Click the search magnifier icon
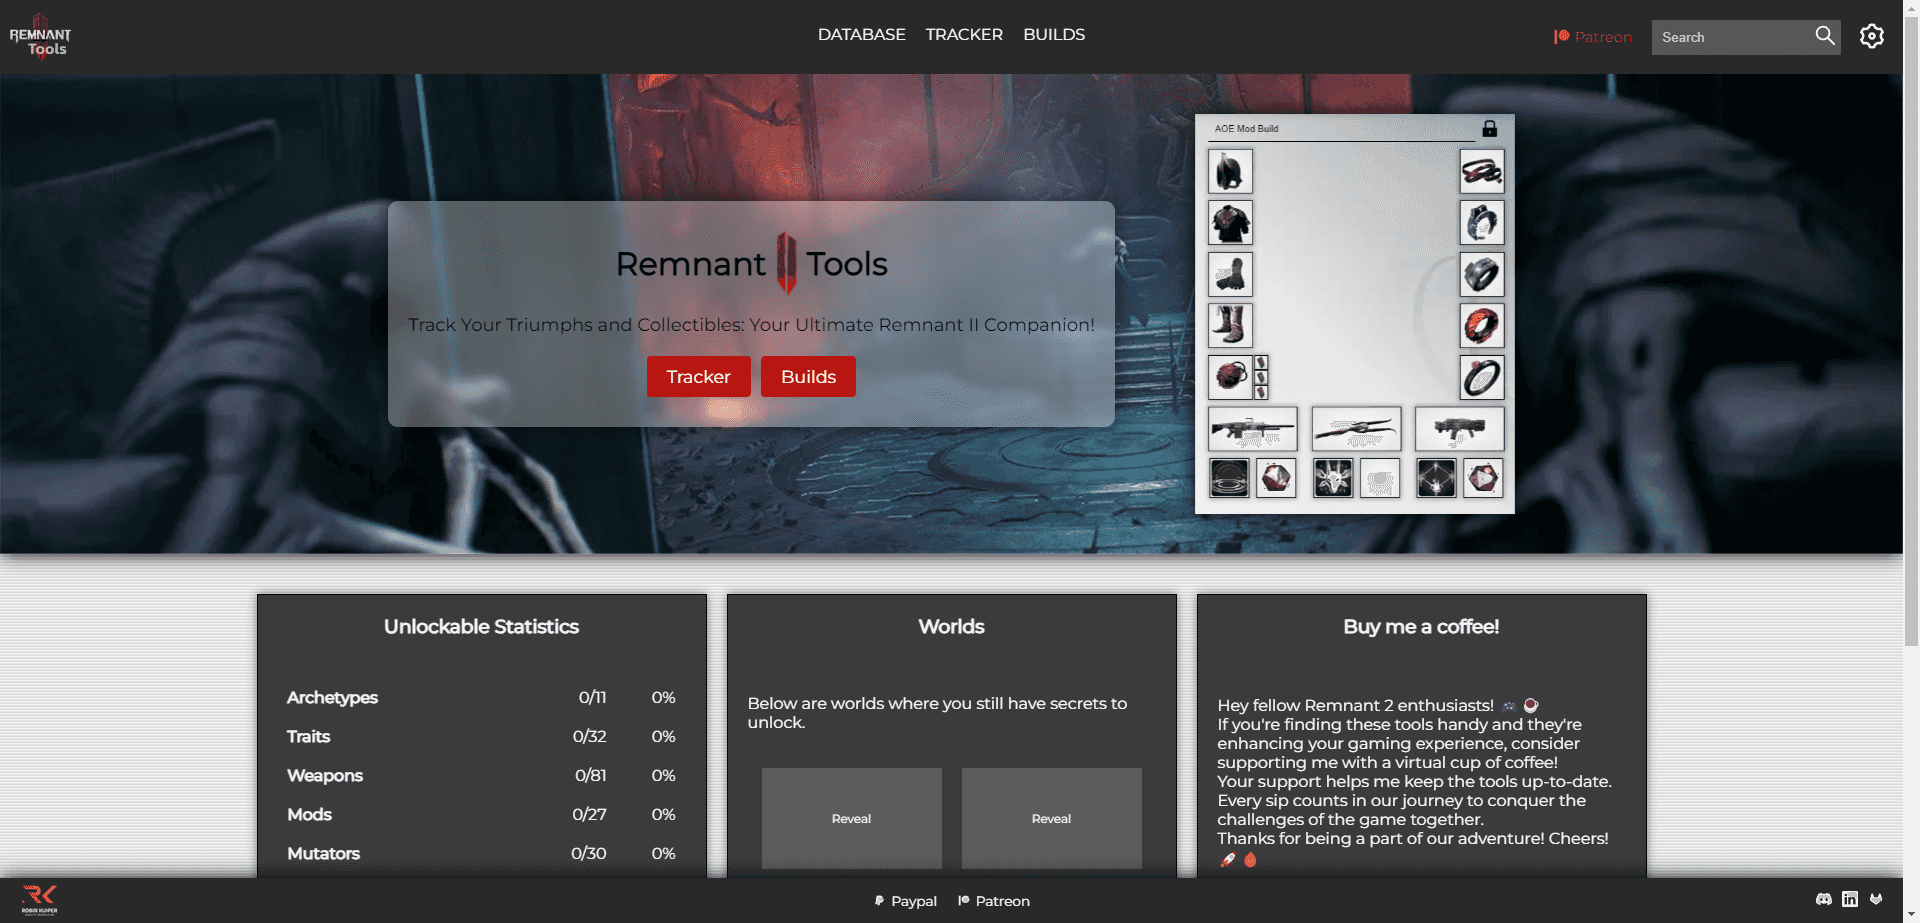 coord(1825,36)
